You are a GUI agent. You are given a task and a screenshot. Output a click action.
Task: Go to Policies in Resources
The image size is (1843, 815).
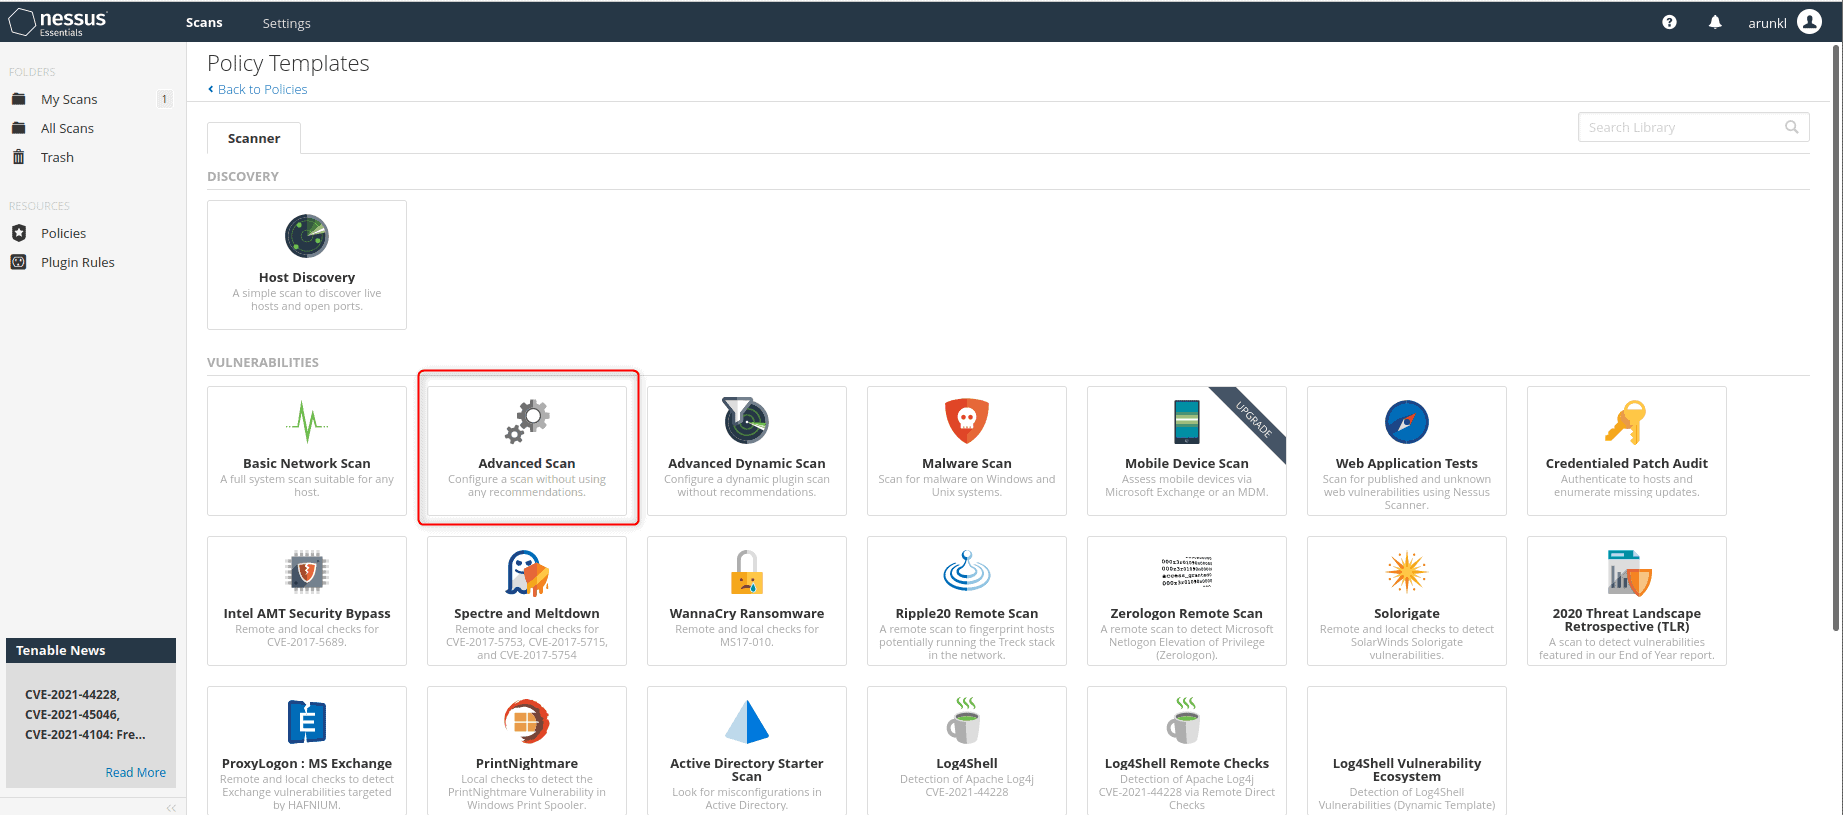point(63,233)
